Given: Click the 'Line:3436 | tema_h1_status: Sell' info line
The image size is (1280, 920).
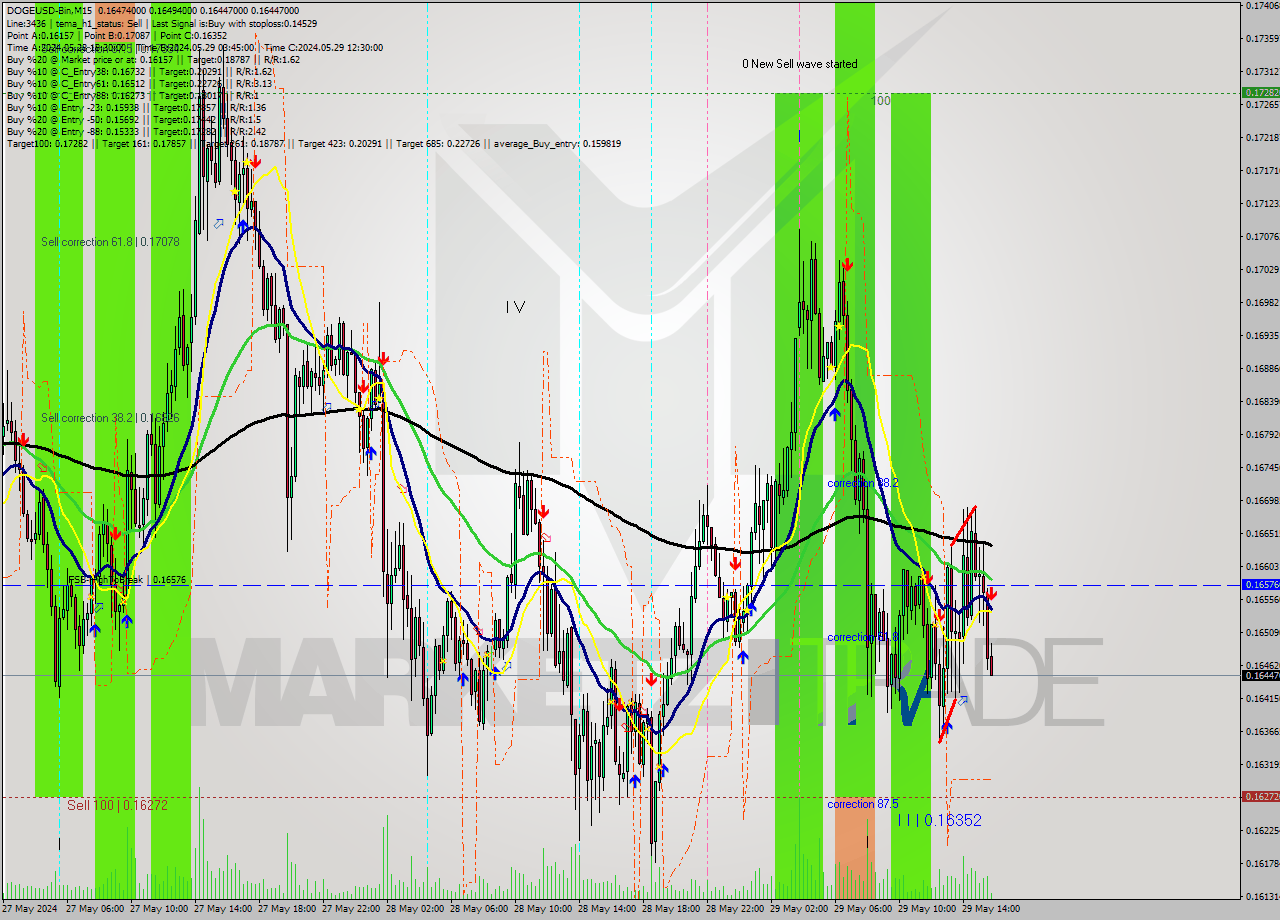Looking at the screenshot, I should (162, 23).
